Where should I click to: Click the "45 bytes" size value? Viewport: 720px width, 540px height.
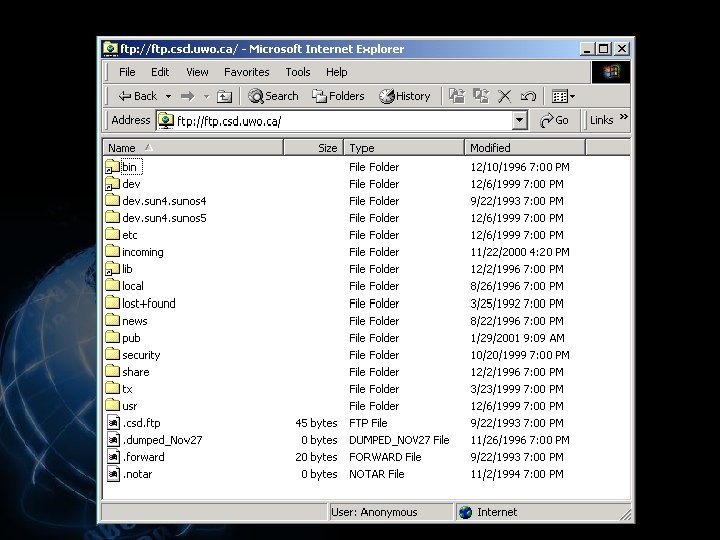coord(316,423)
